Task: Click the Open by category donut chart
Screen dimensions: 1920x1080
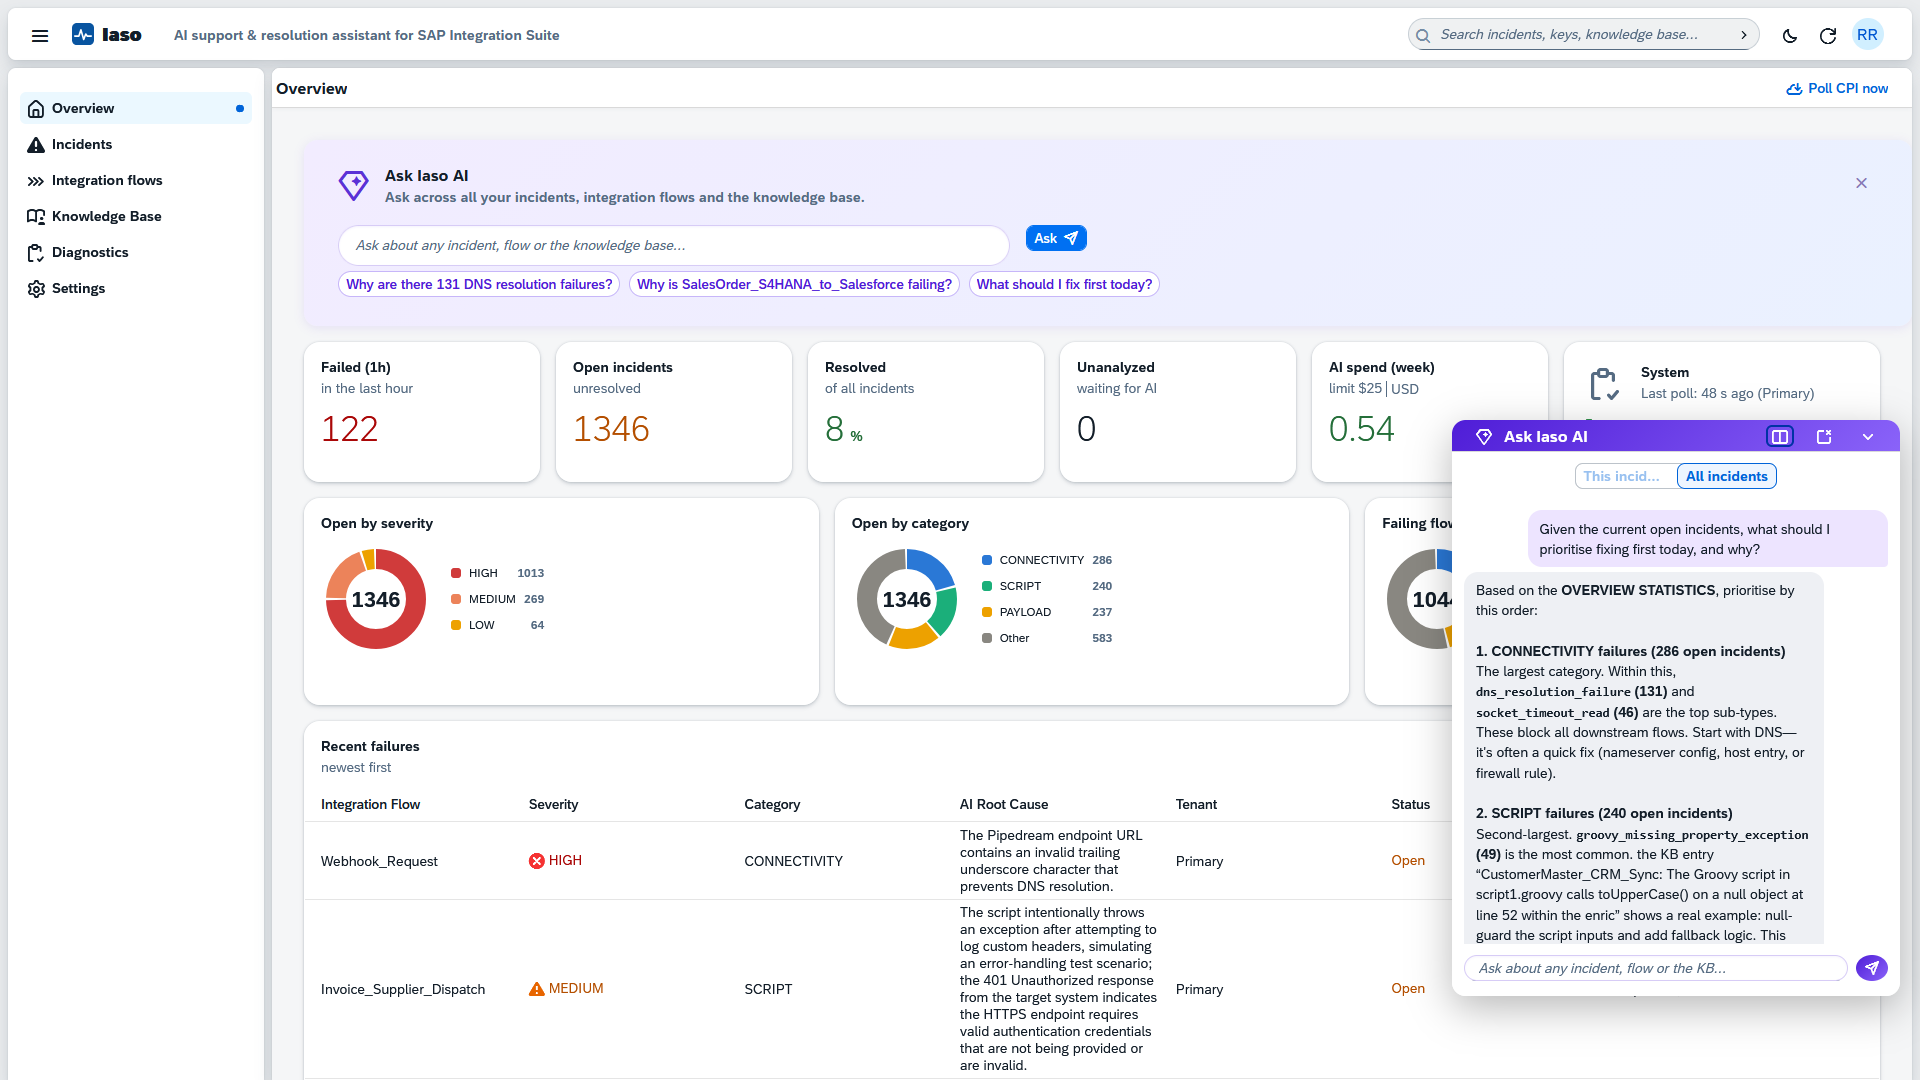Action: [907, 599]
